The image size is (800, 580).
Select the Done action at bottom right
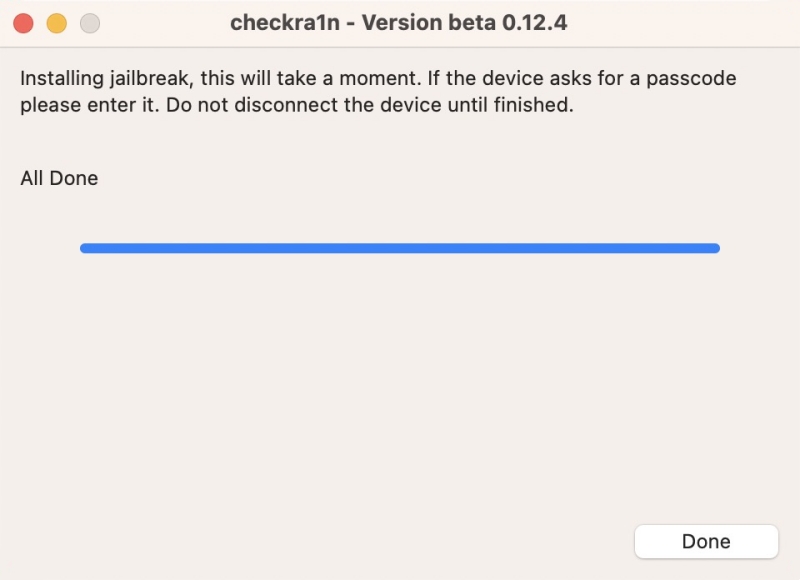tap(705, 541)
